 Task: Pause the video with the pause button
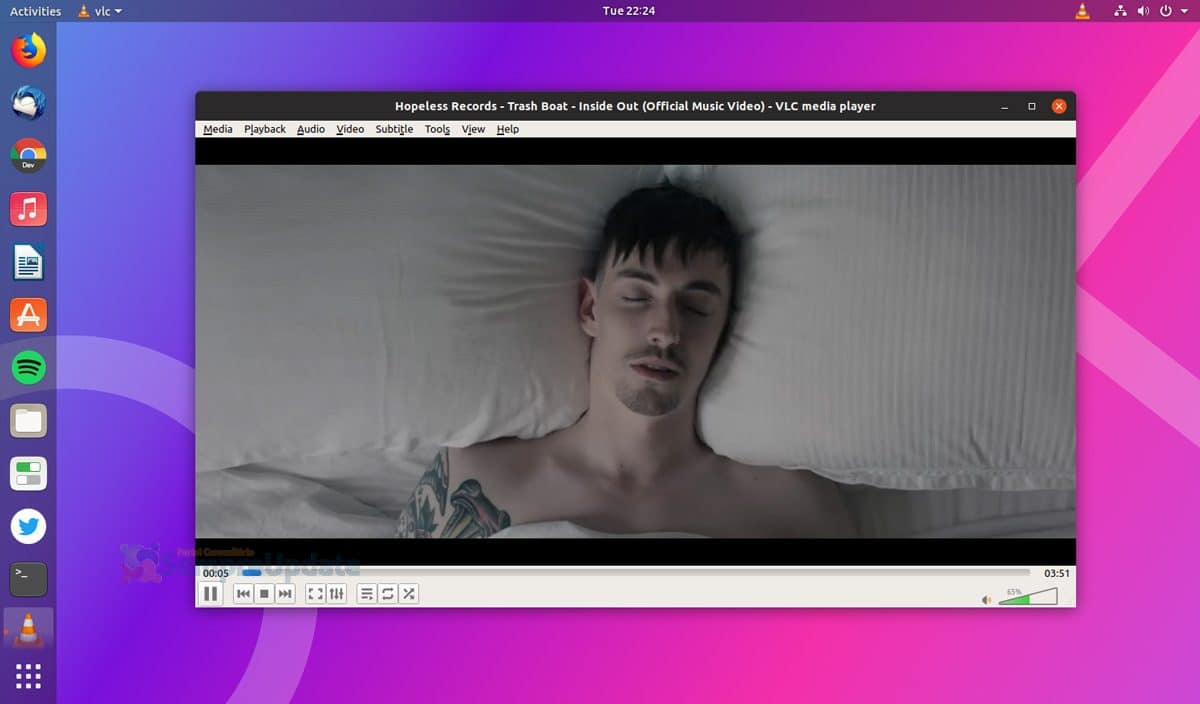click(x=210, y=594)
